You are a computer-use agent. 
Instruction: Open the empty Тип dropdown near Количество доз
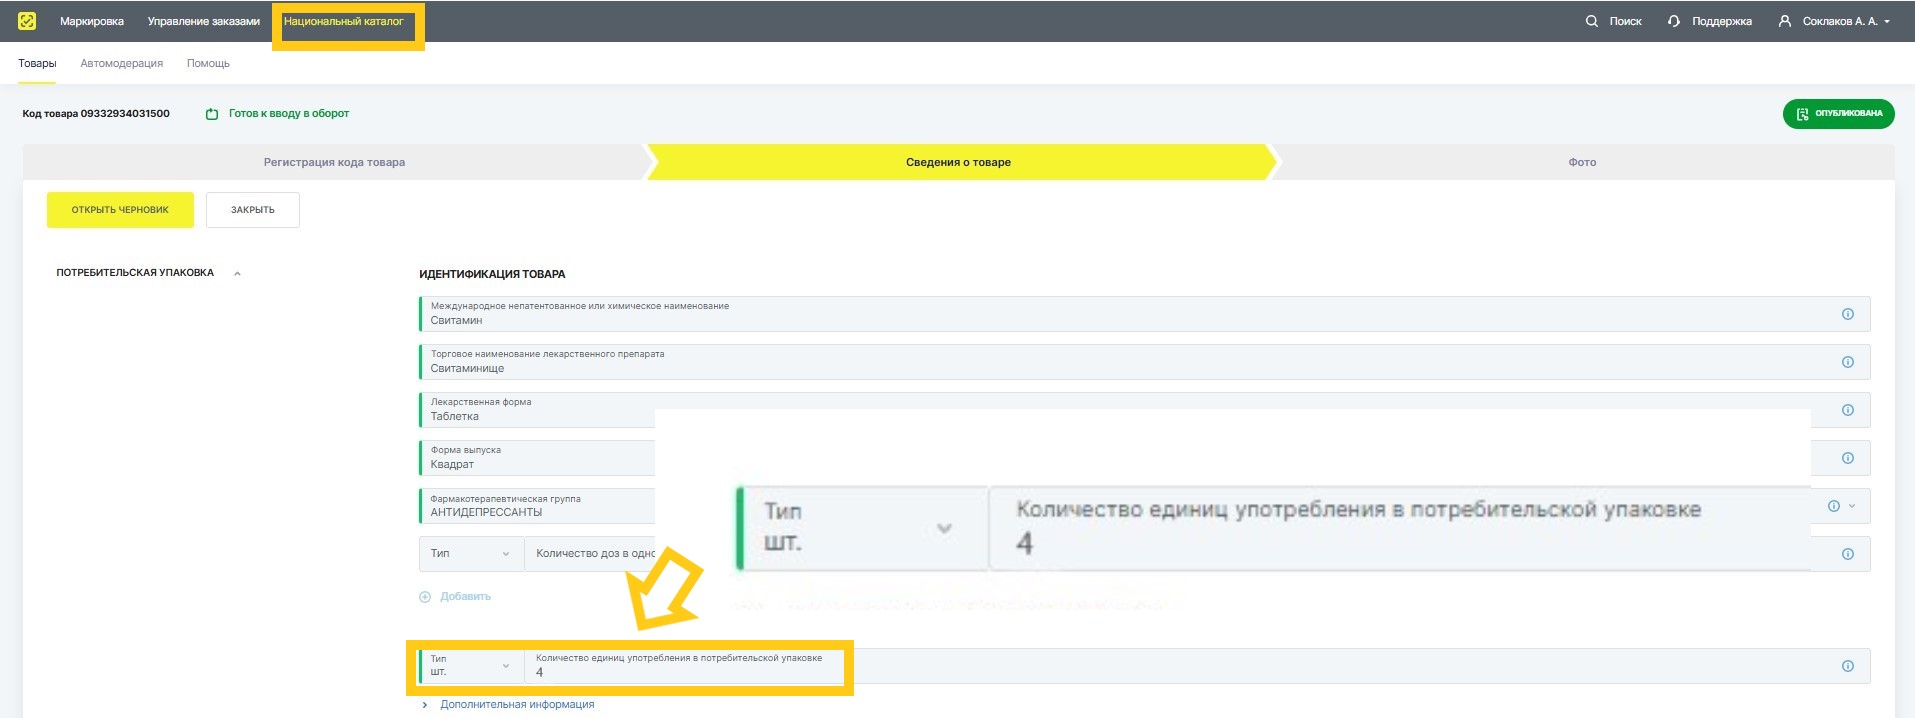[471, 554]
